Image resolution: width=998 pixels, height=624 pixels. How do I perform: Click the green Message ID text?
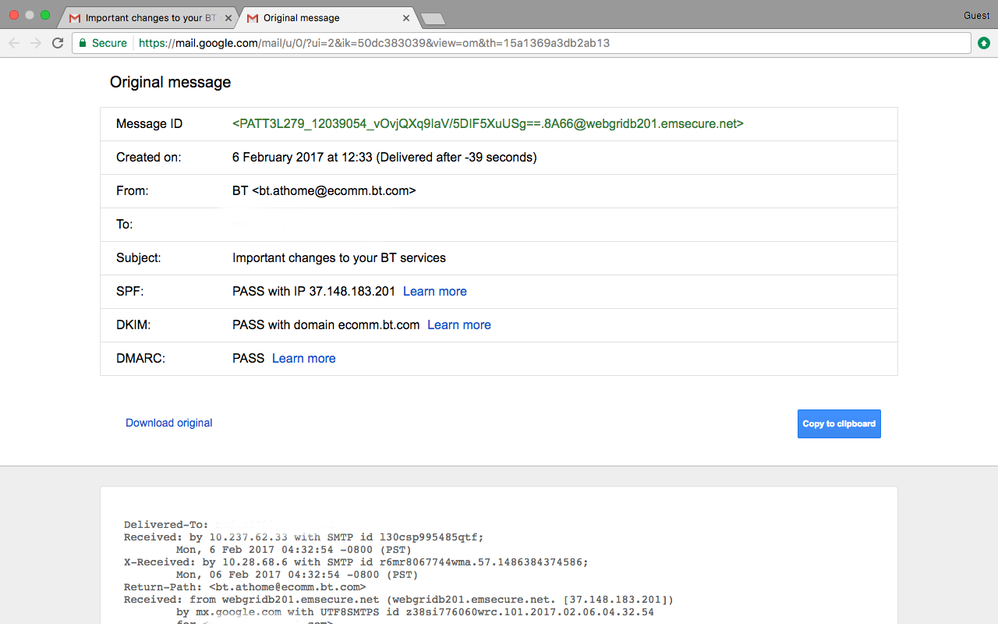coord(488,124)
